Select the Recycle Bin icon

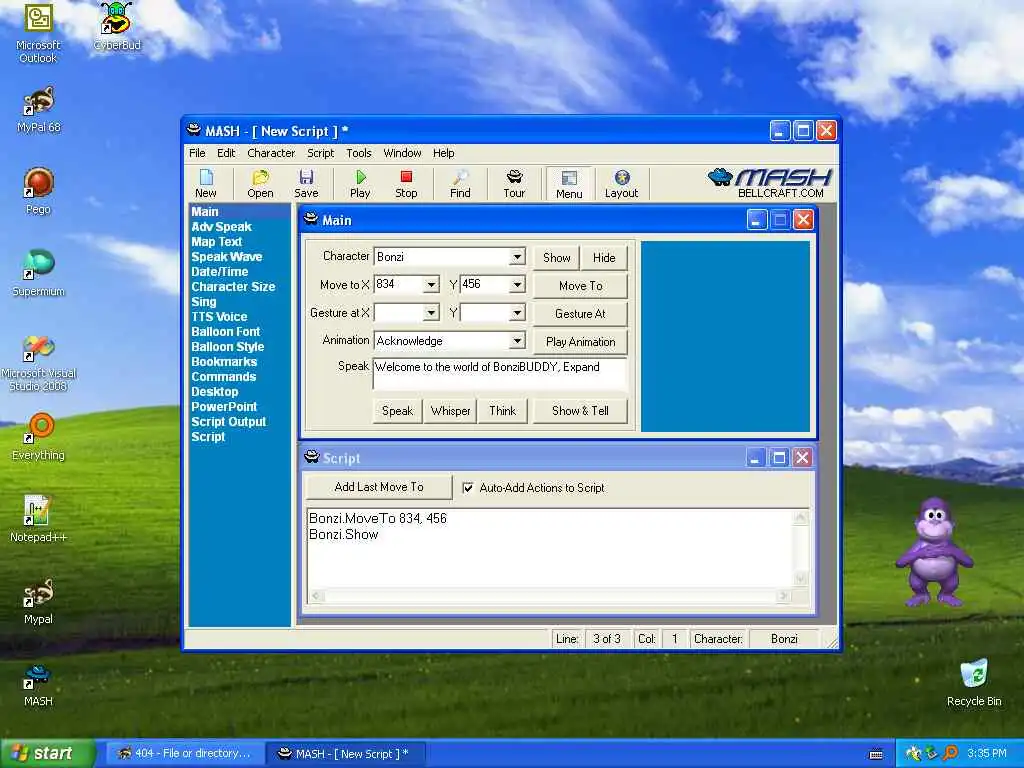click(974, 682)
